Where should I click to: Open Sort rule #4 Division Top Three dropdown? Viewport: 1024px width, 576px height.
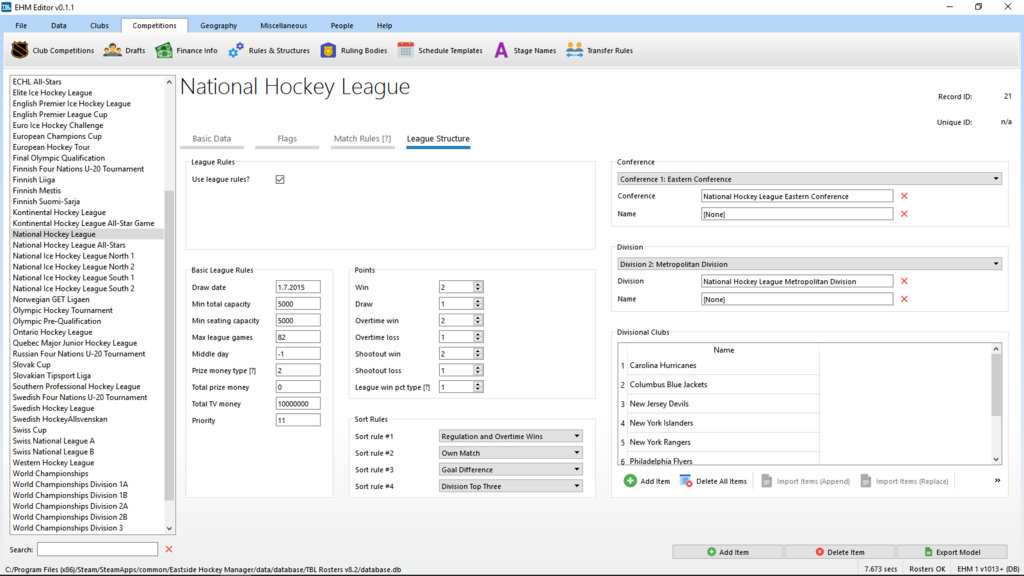(x=510, y=487)
